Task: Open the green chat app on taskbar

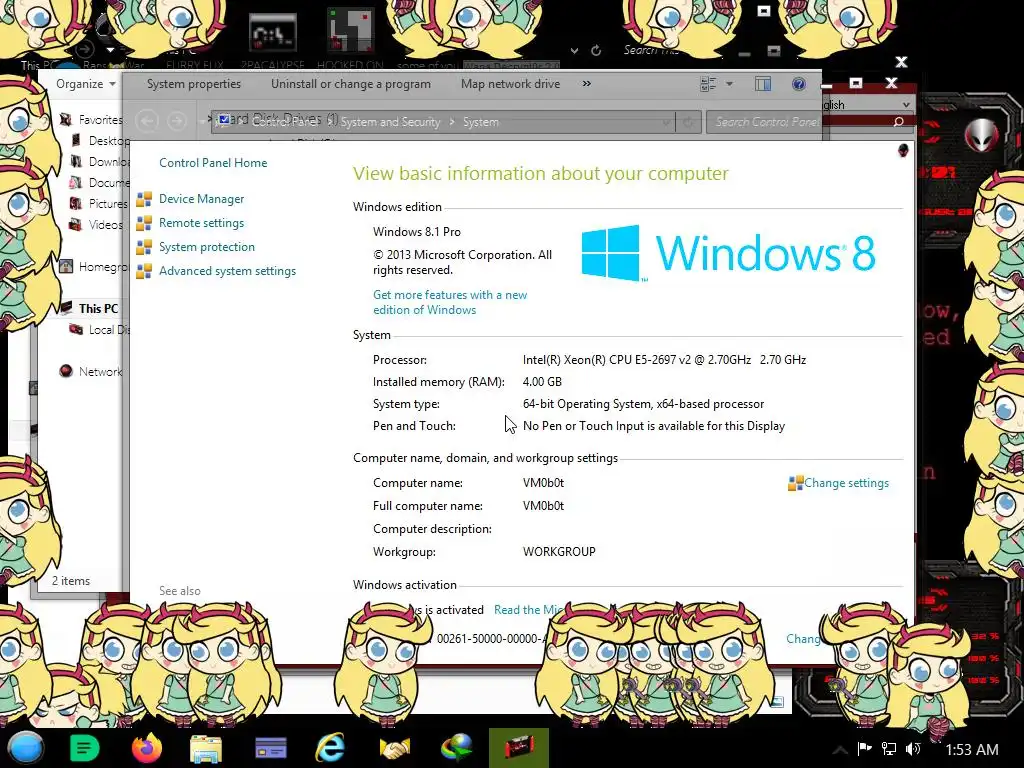Action: pyautogui.click(x=84, y=748)
